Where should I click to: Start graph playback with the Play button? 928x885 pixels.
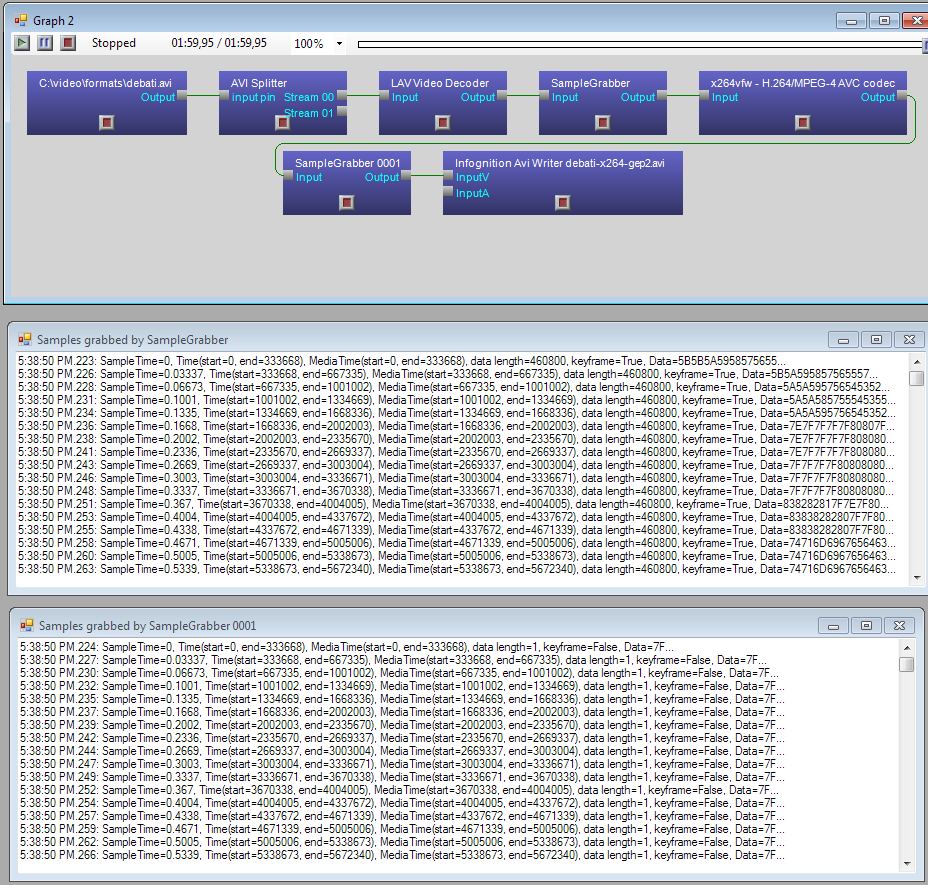tap(22, 43)
